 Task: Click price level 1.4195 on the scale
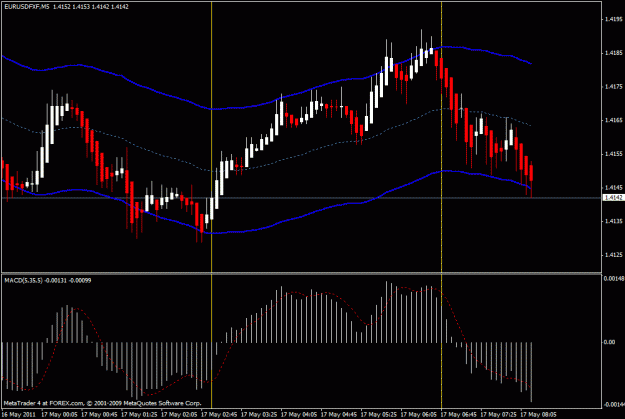[614, 19]
